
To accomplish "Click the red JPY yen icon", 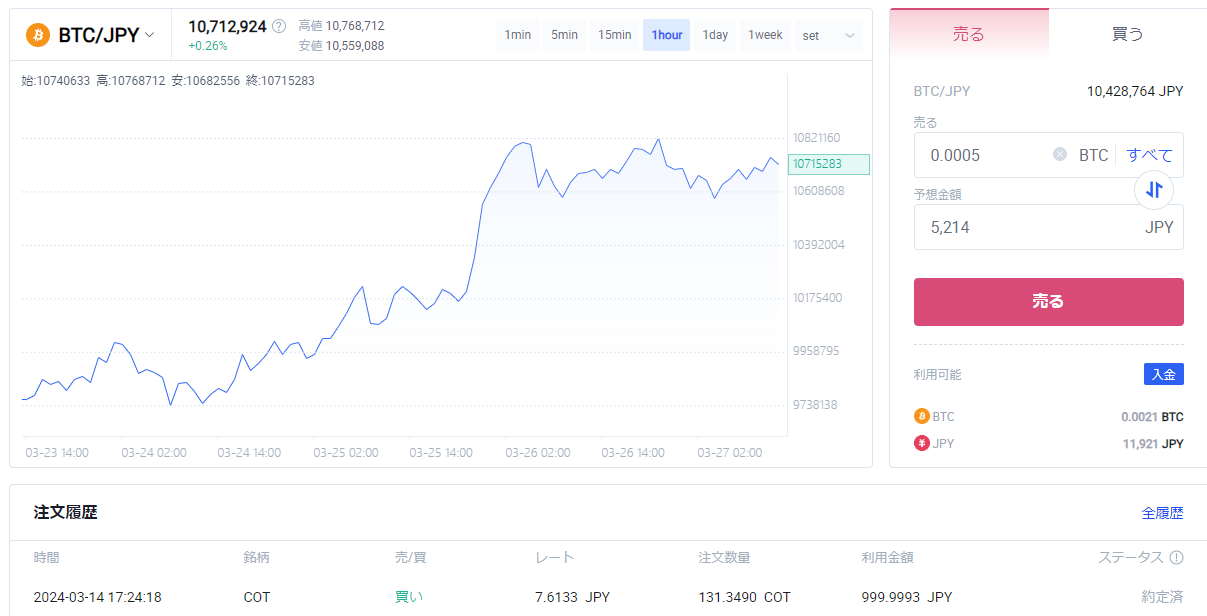I will point(921,443).
